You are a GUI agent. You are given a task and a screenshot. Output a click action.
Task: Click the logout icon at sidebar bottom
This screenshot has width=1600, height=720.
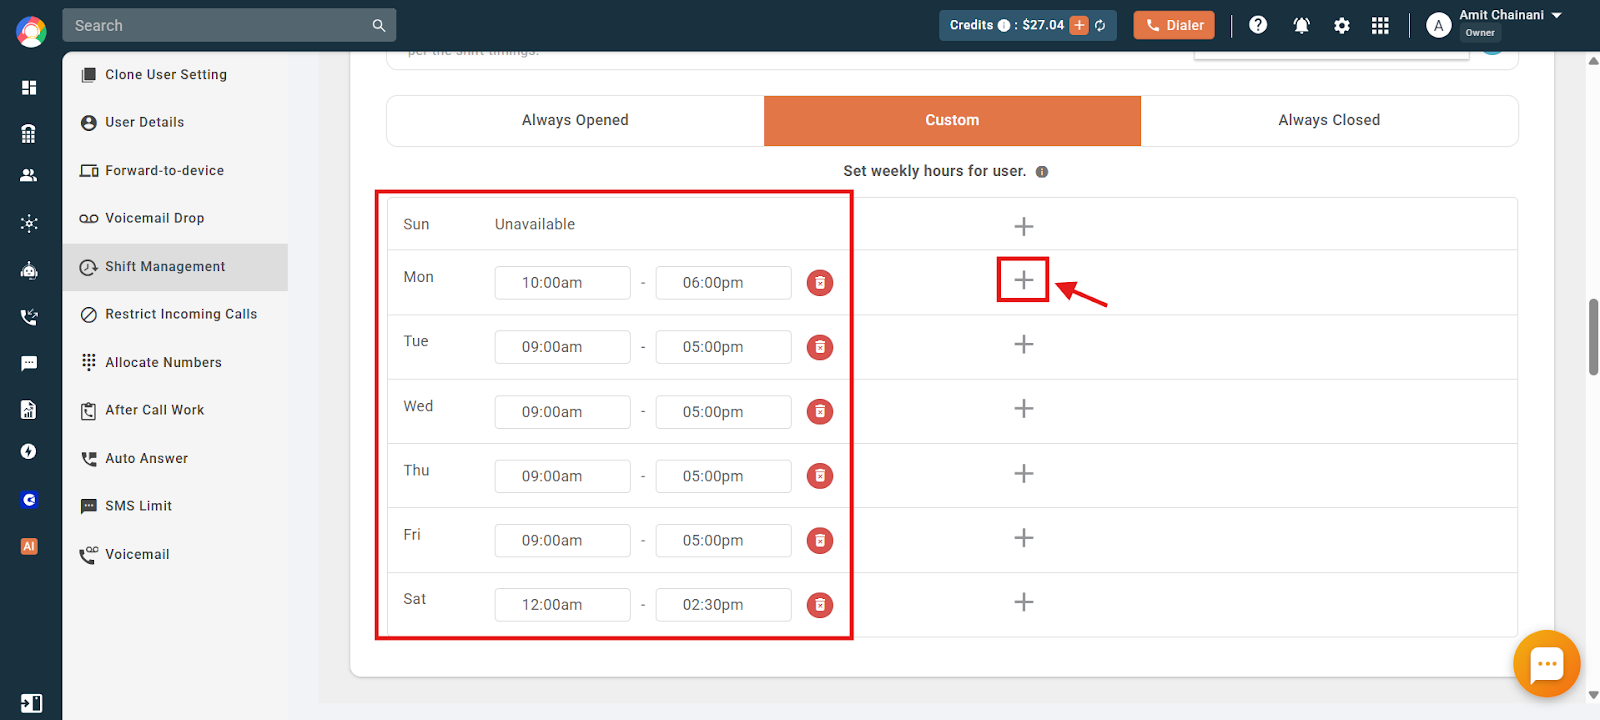[31, 703]
